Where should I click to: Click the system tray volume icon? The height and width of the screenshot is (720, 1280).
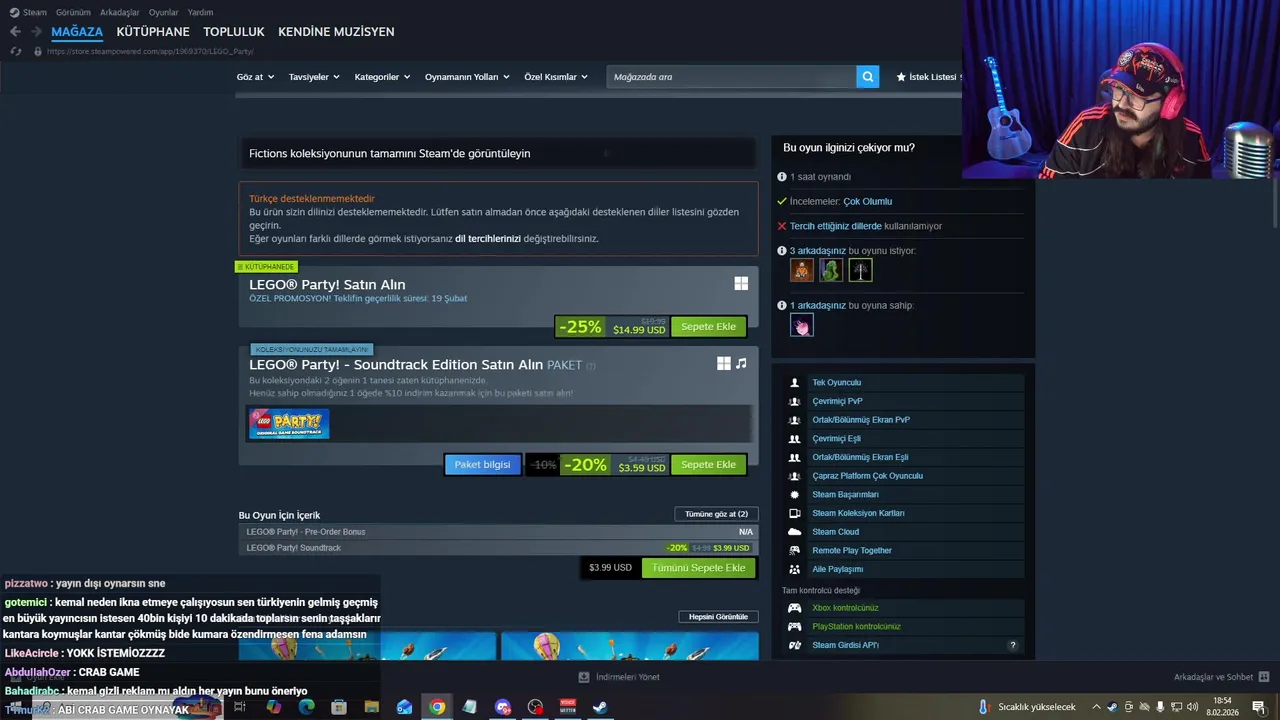(x=1192, y=707)
